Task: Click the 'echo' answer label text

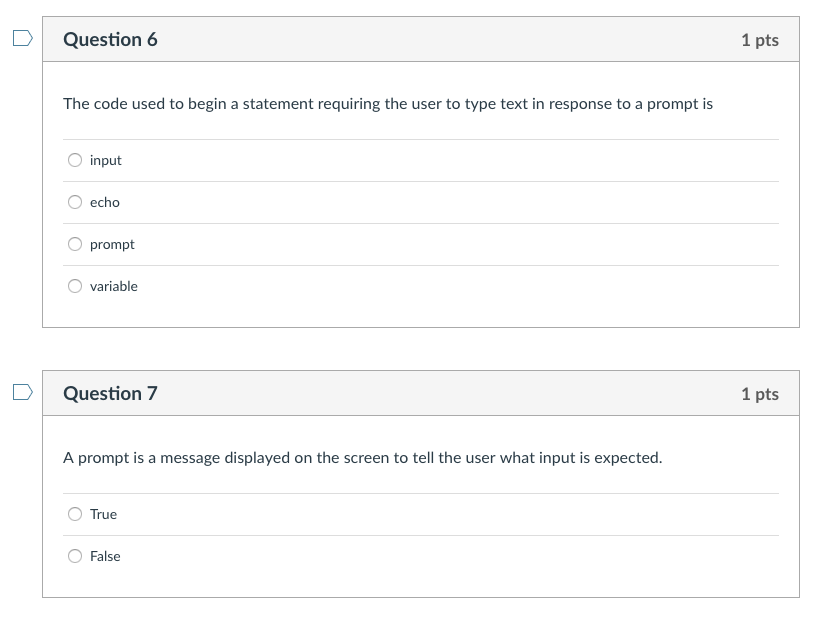Action: (x=104, y=202)
